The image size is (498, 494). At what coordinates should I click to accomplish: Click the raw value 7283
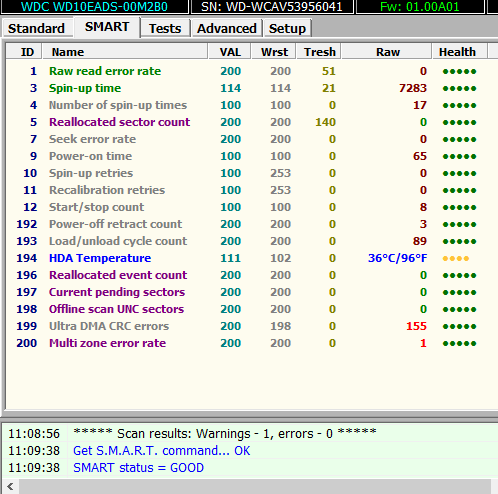pyautogui.click(x=413, y=88)
